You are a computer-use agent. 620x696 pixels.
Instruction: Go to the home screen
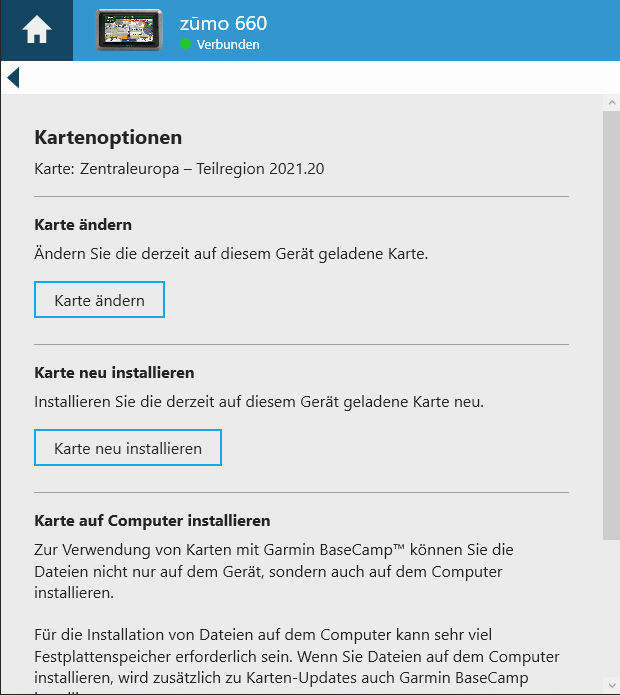[36, 31]
